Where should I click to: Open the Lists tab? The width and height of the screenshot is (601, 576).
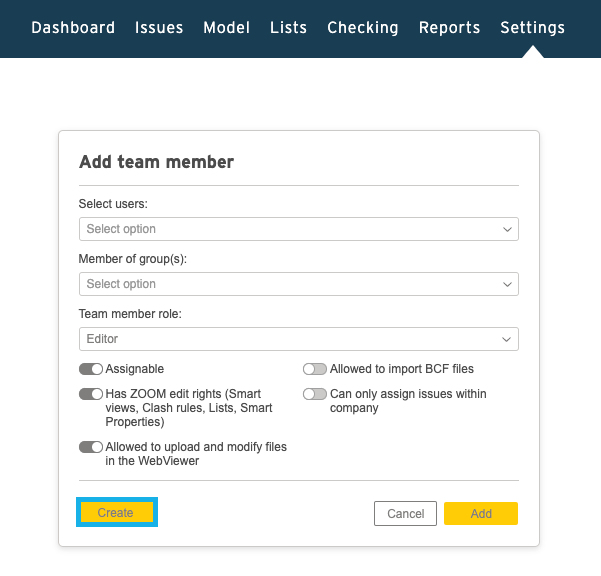(288, 28)
